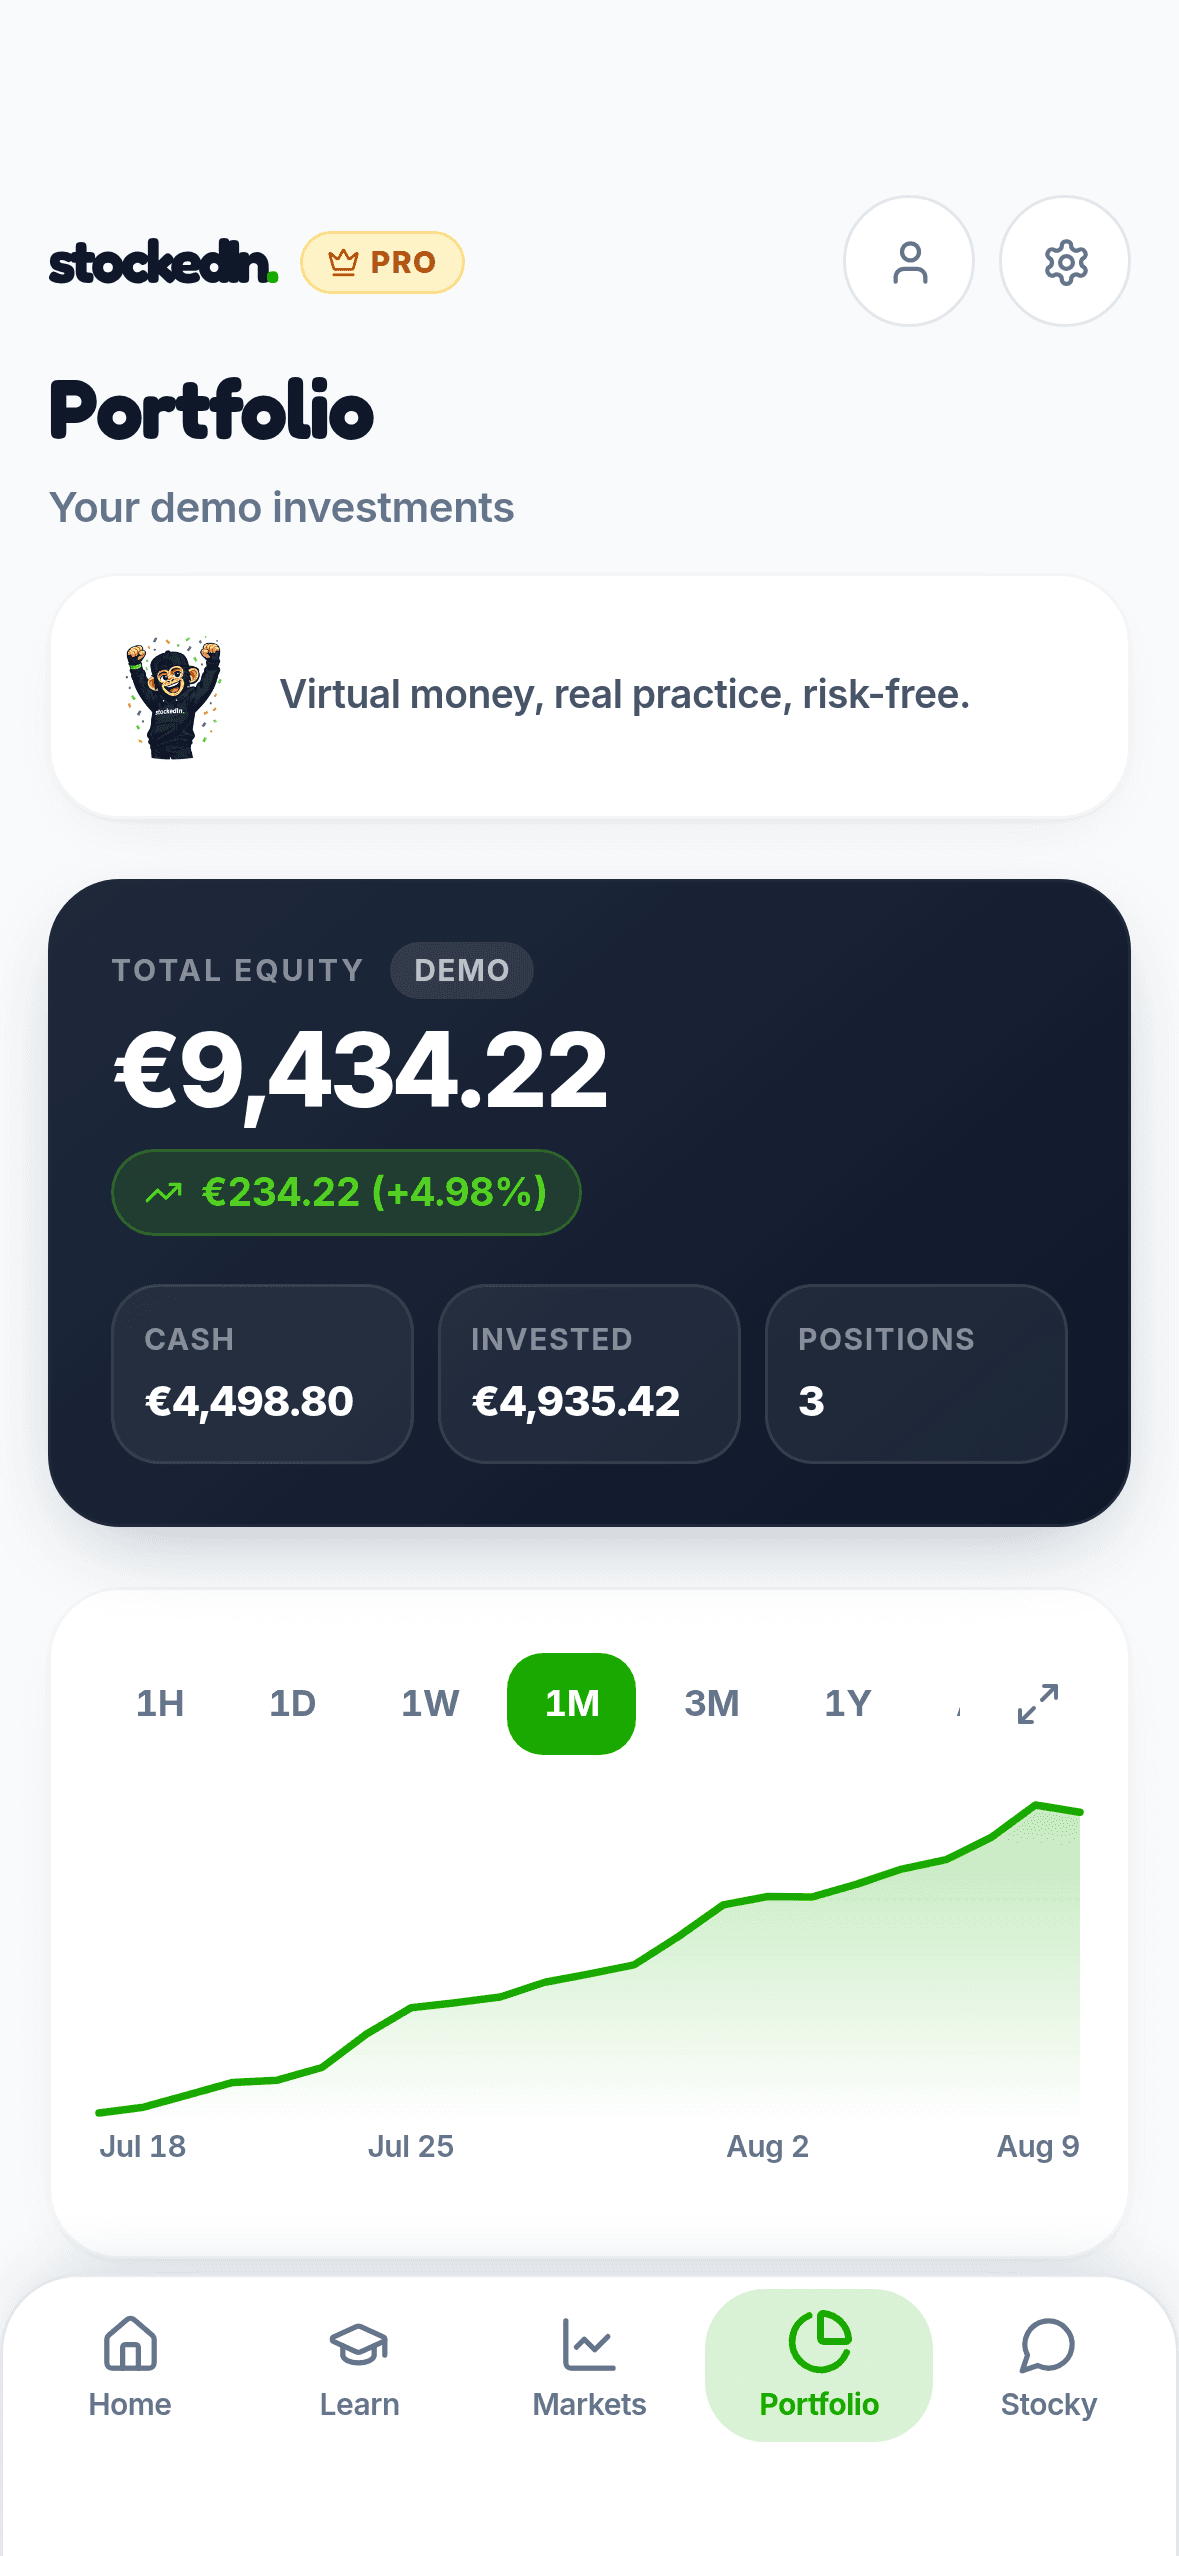
Task: Tap the green gain percentage pill
Action: [346, 1192]
